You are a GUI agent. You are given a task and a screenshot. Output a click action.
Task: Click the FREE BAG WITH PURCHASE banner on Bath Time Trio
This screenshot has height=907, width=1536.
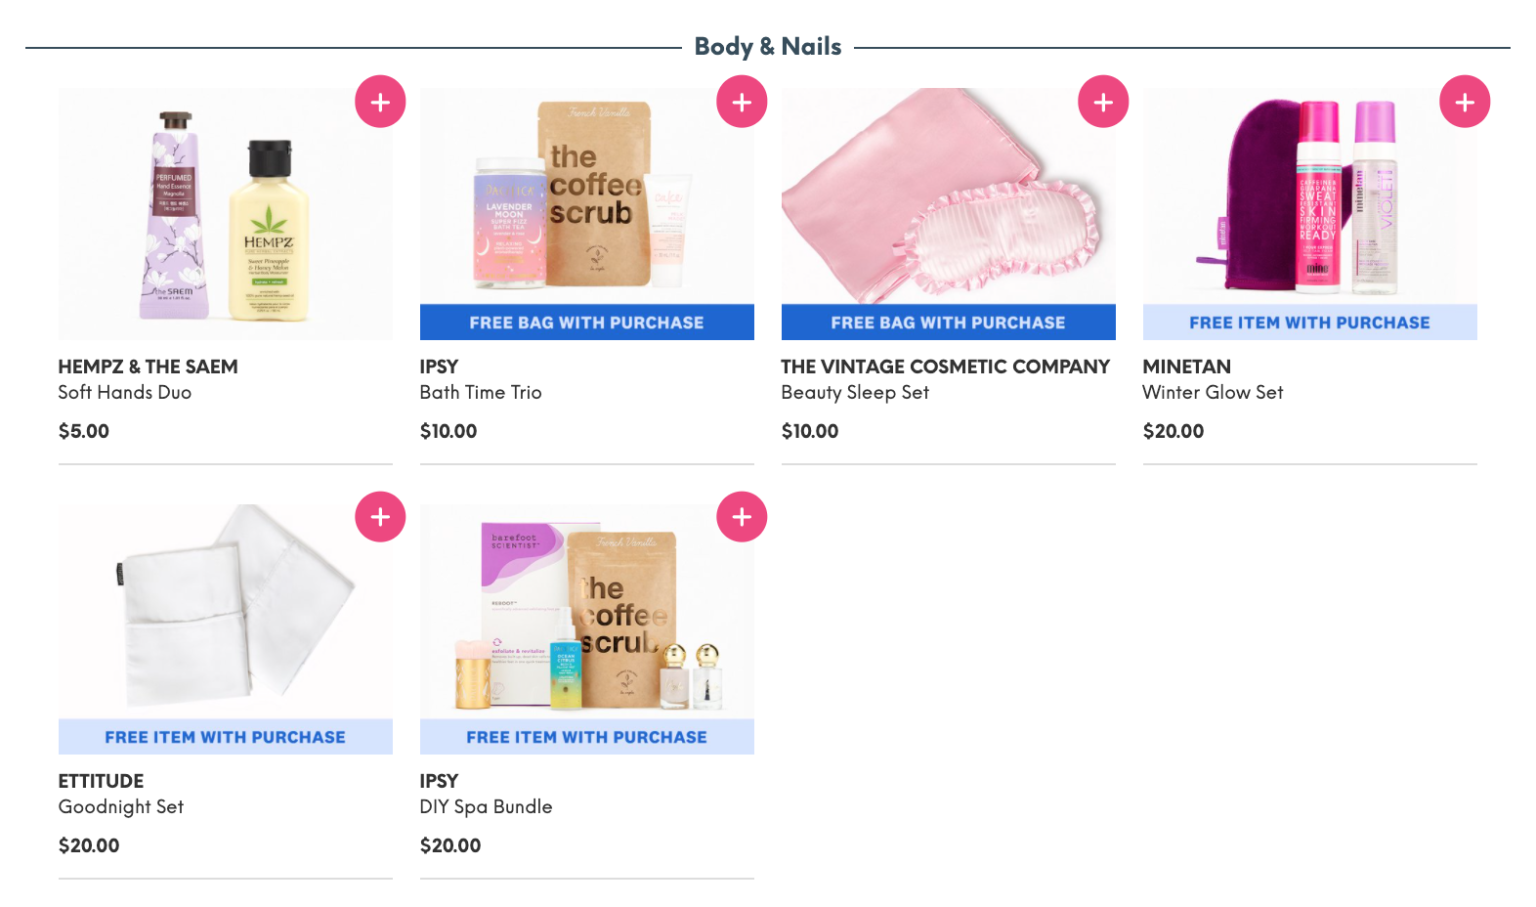pos(587,322)
